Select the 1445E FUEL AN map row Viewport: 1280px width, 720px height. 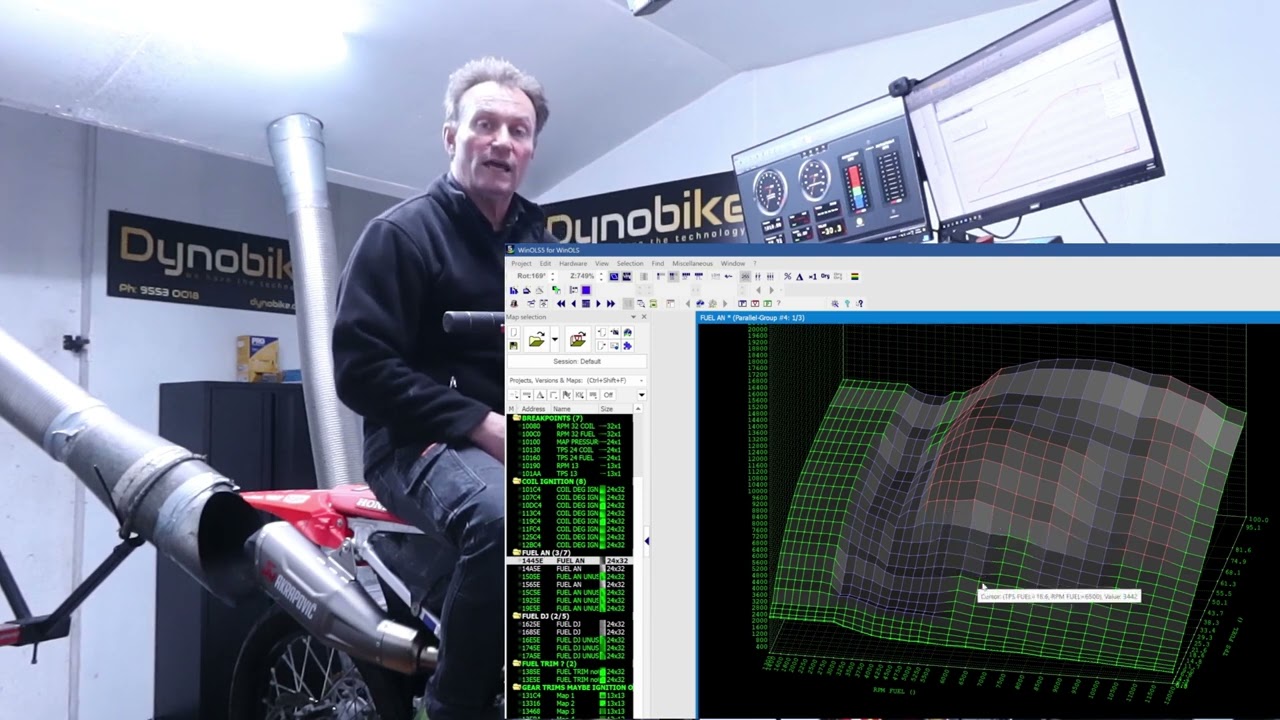pos(570,561)
